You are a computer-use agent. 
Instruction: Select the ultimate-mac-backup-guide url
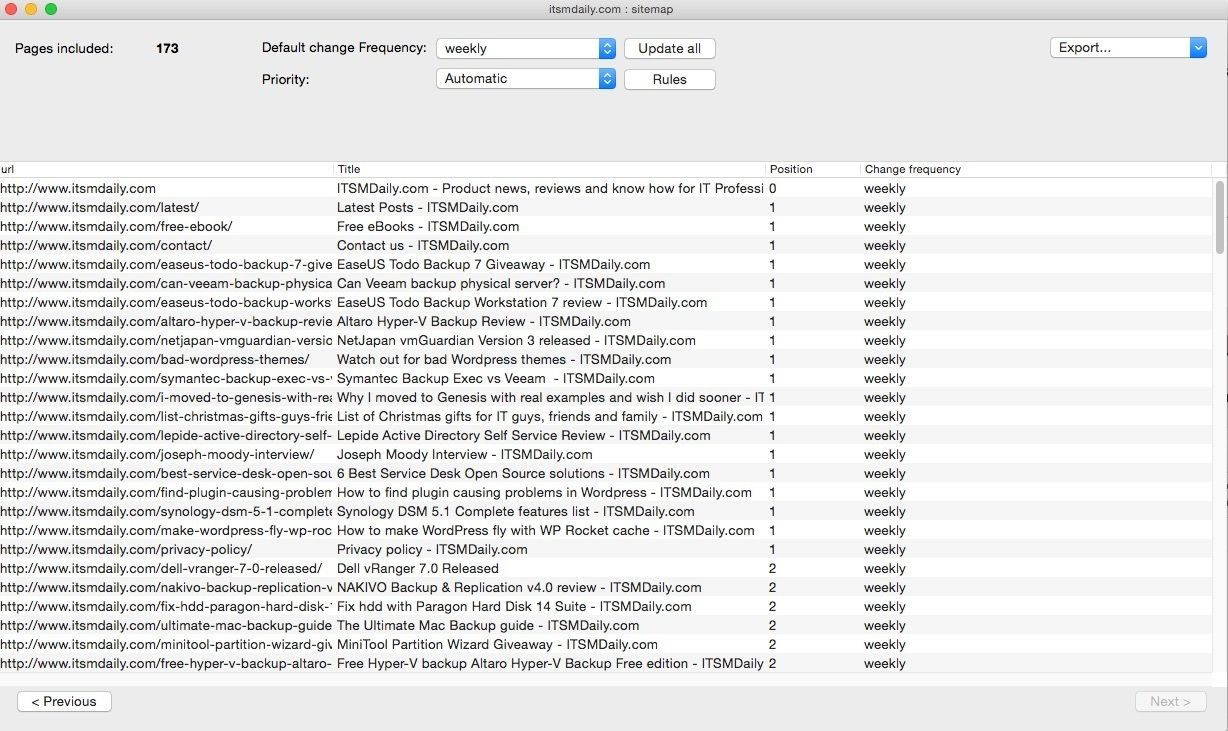(166, 625)
